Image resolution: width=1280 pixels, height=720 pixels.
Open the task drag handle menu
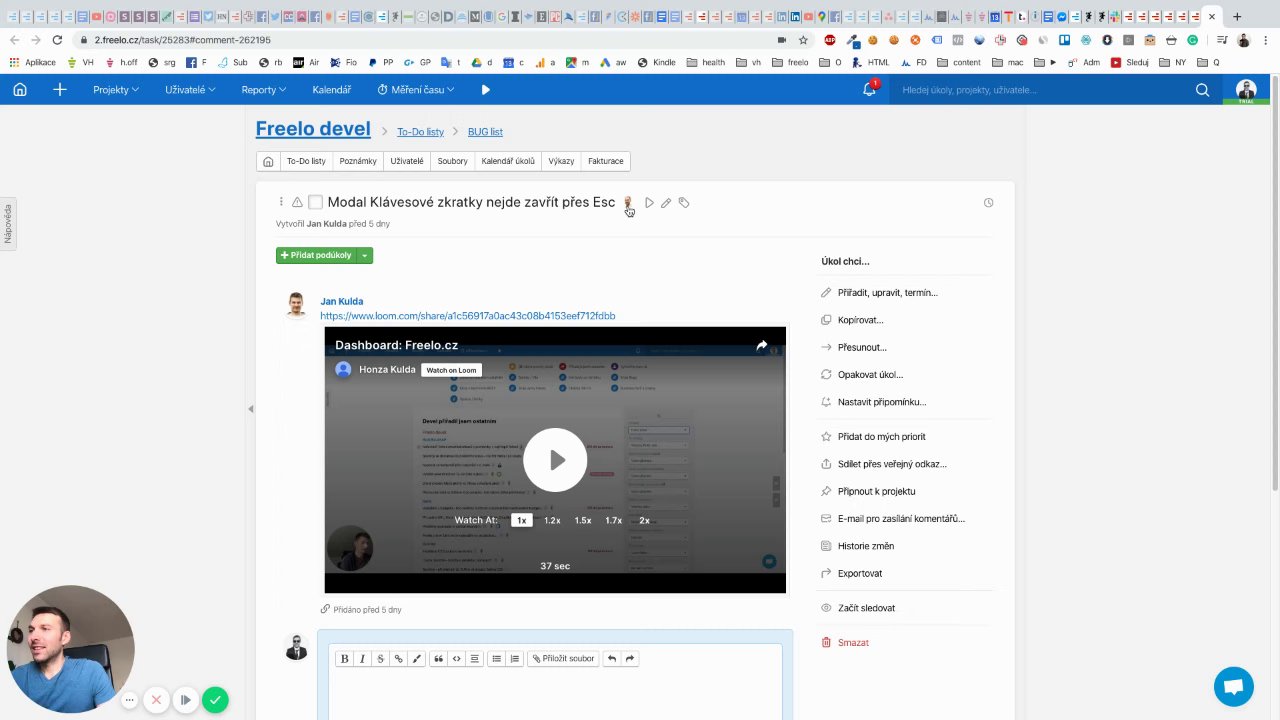pos(281,202)
